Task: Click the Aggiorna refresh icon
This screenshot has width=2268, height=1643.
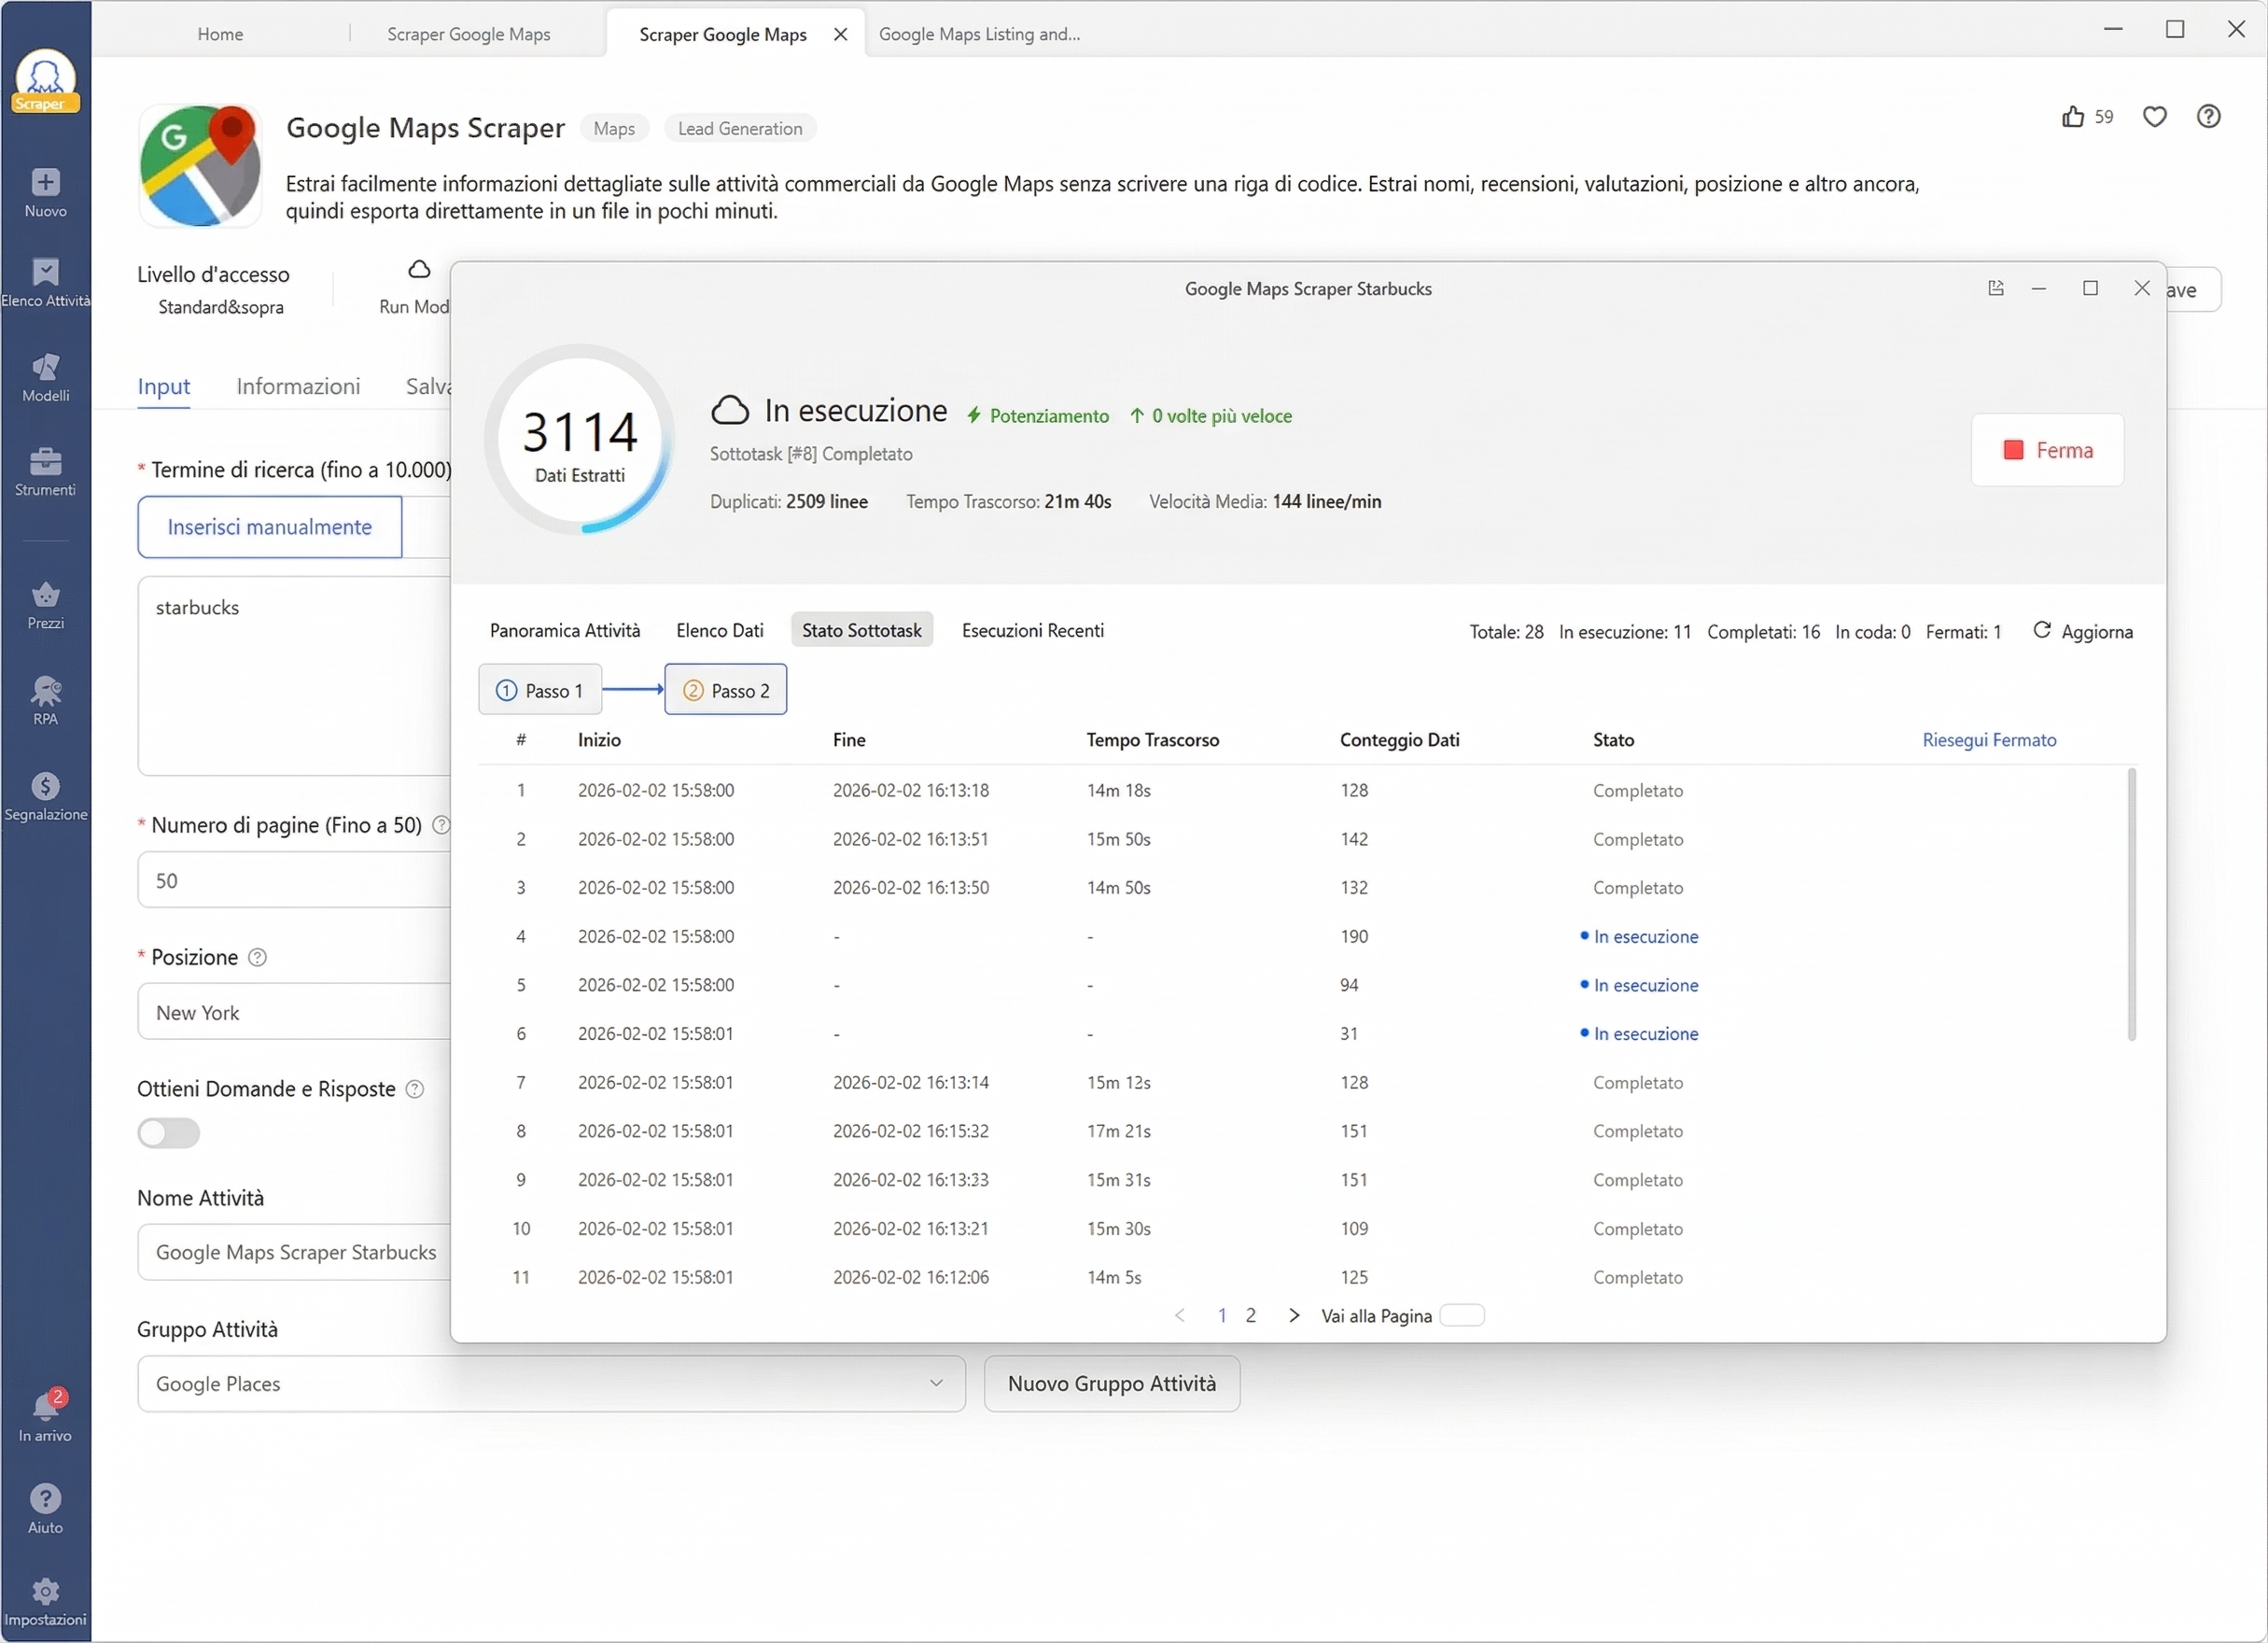Action: [2042, 630]
